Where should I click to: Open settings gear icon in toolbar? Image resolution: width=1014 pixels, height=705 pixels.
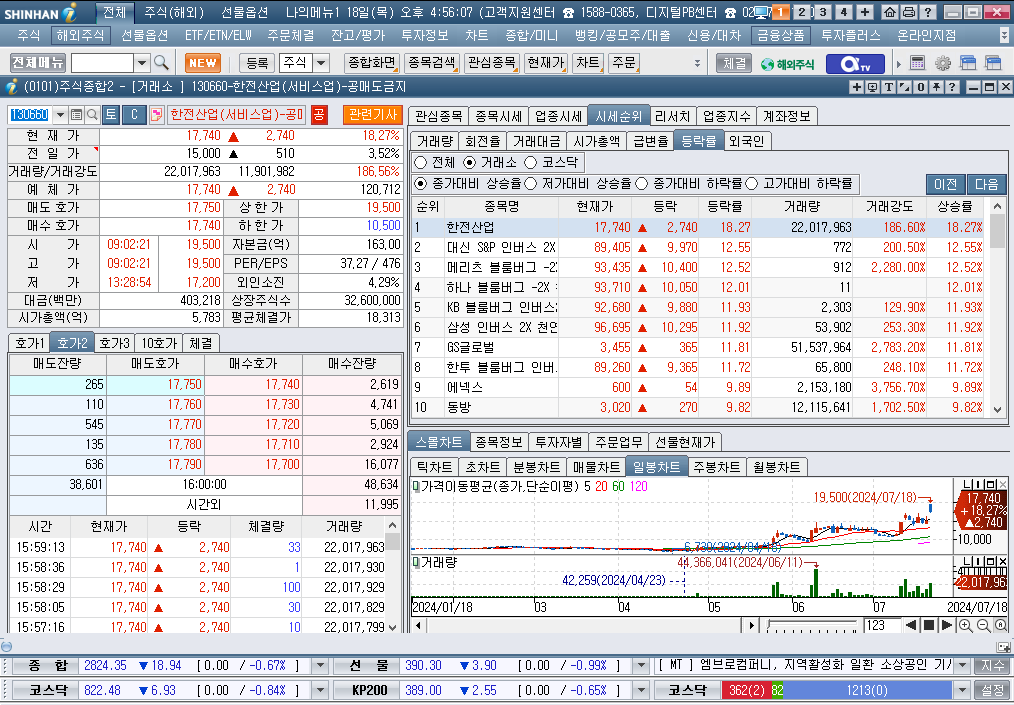point(943,63)
